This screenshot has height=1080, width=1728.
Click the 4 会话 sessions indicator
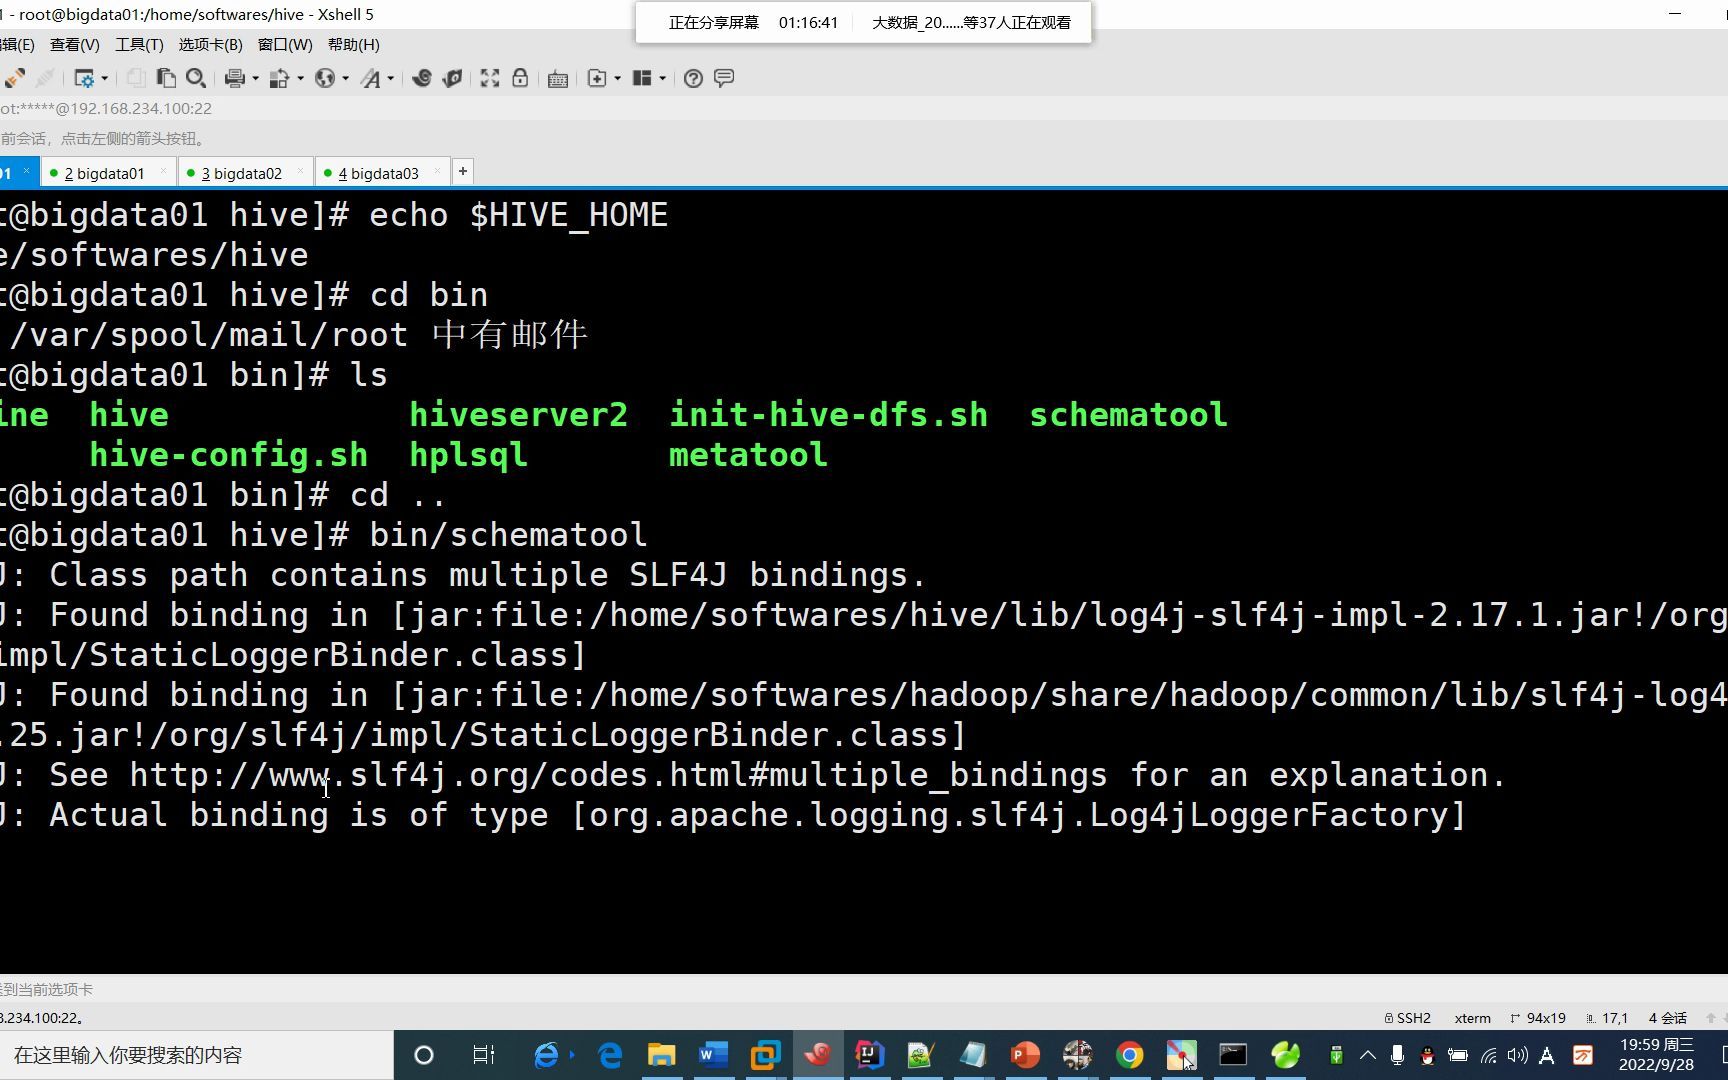(x=1667, y=1018)
